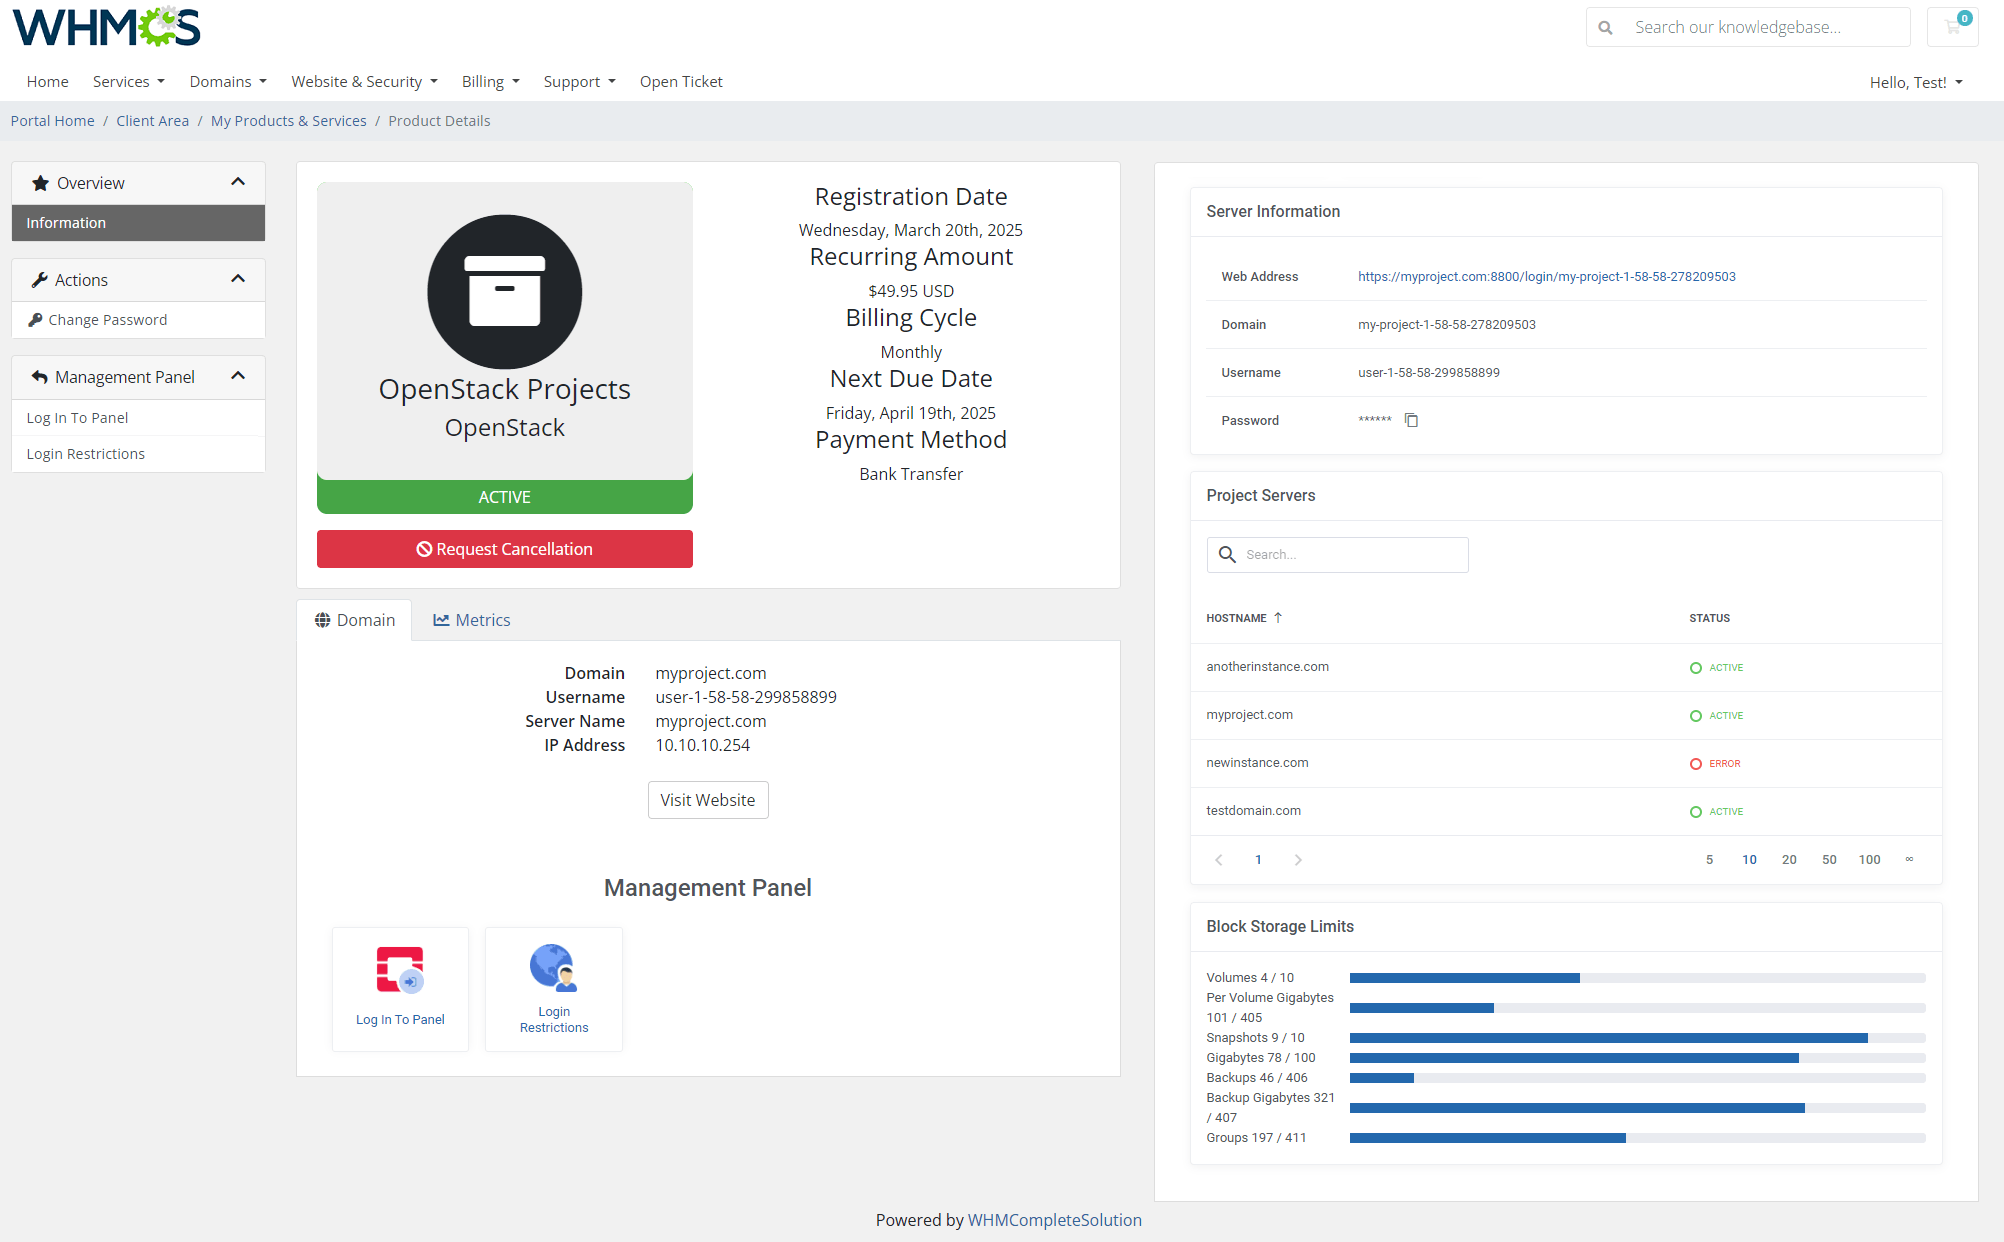Click the knowledgebase search magnifier icon
Viewport: 2004px width, 1242px height.
(1605, 28)
